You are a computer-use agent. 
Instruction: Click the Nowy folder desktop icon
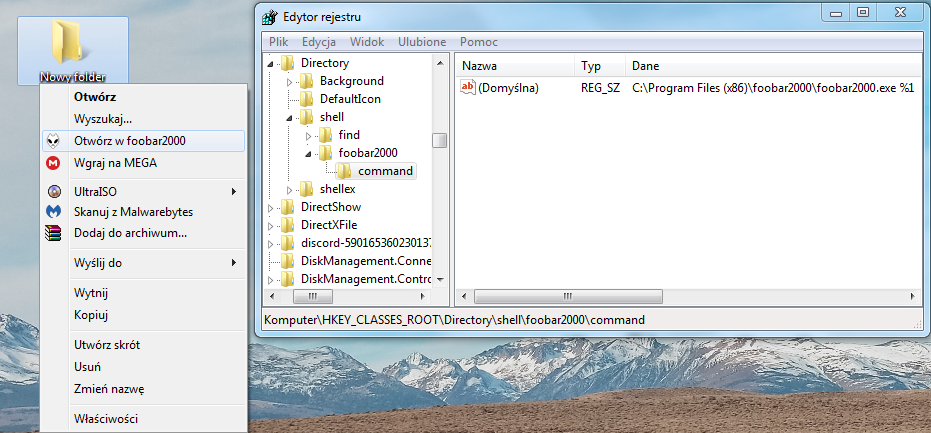click(72, 50)
